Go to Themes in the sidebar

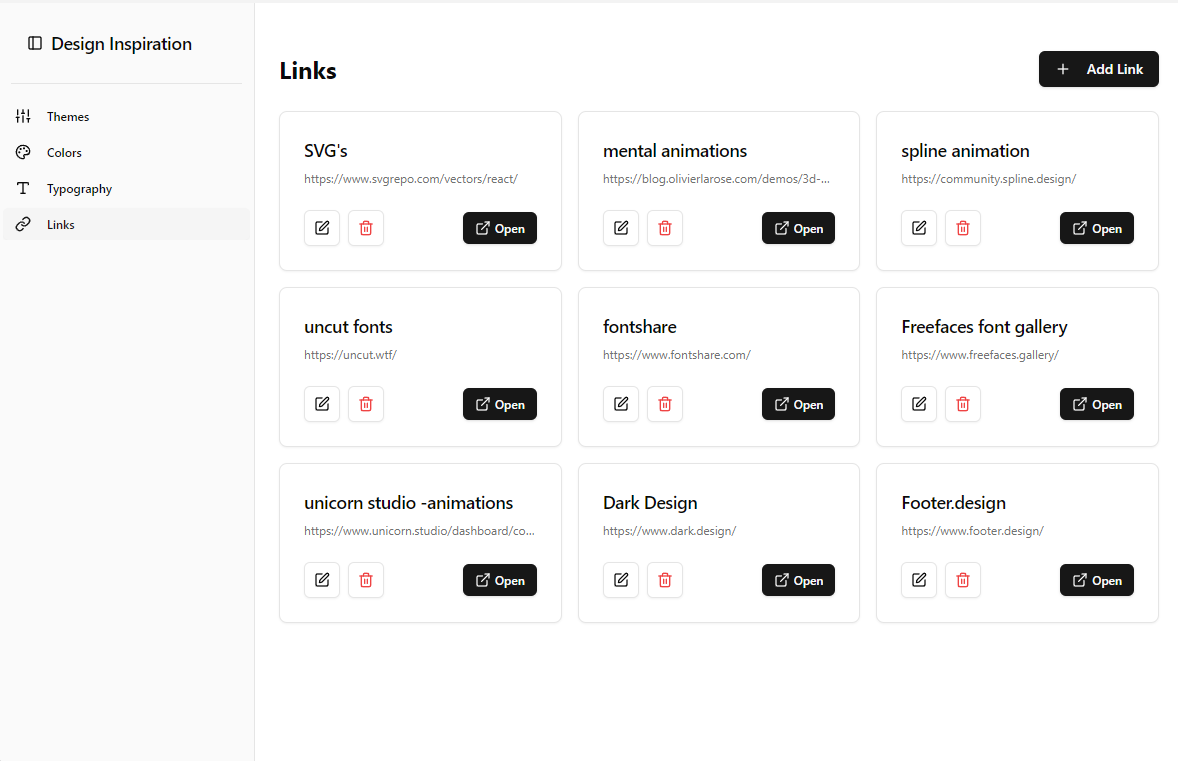click(126, 116)
